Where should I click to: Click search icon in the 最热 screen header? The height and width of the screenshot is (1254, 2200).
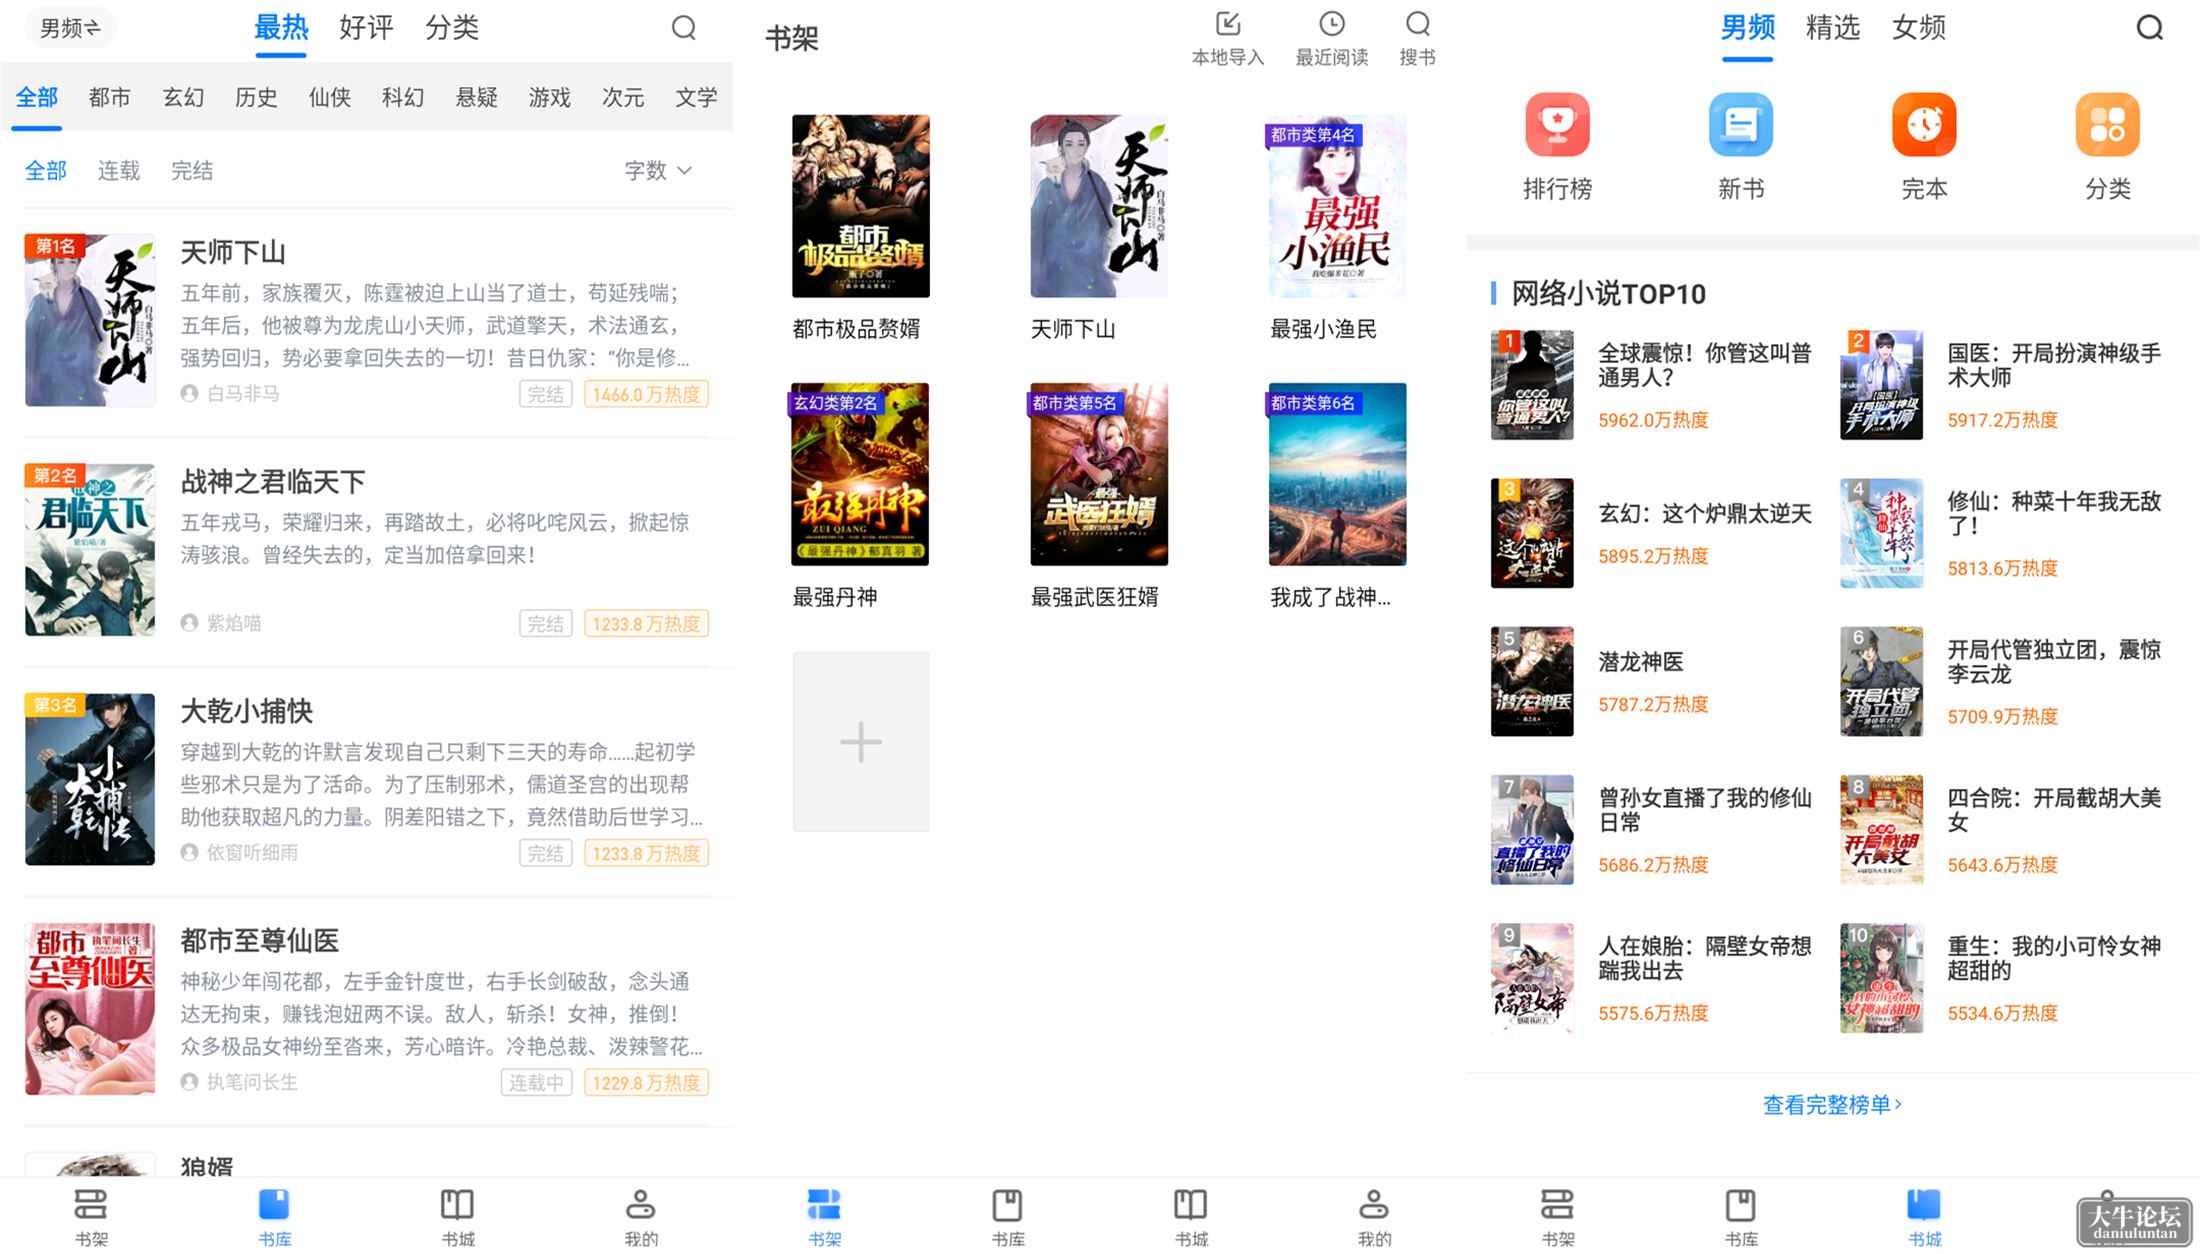coord(684,28)
